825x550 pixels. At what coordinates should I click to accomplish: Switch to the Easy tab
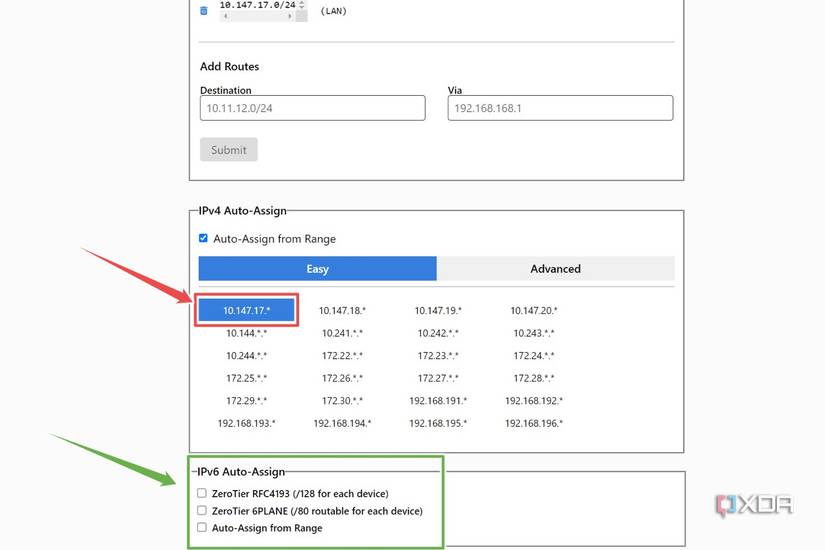[x=317, y=268]
